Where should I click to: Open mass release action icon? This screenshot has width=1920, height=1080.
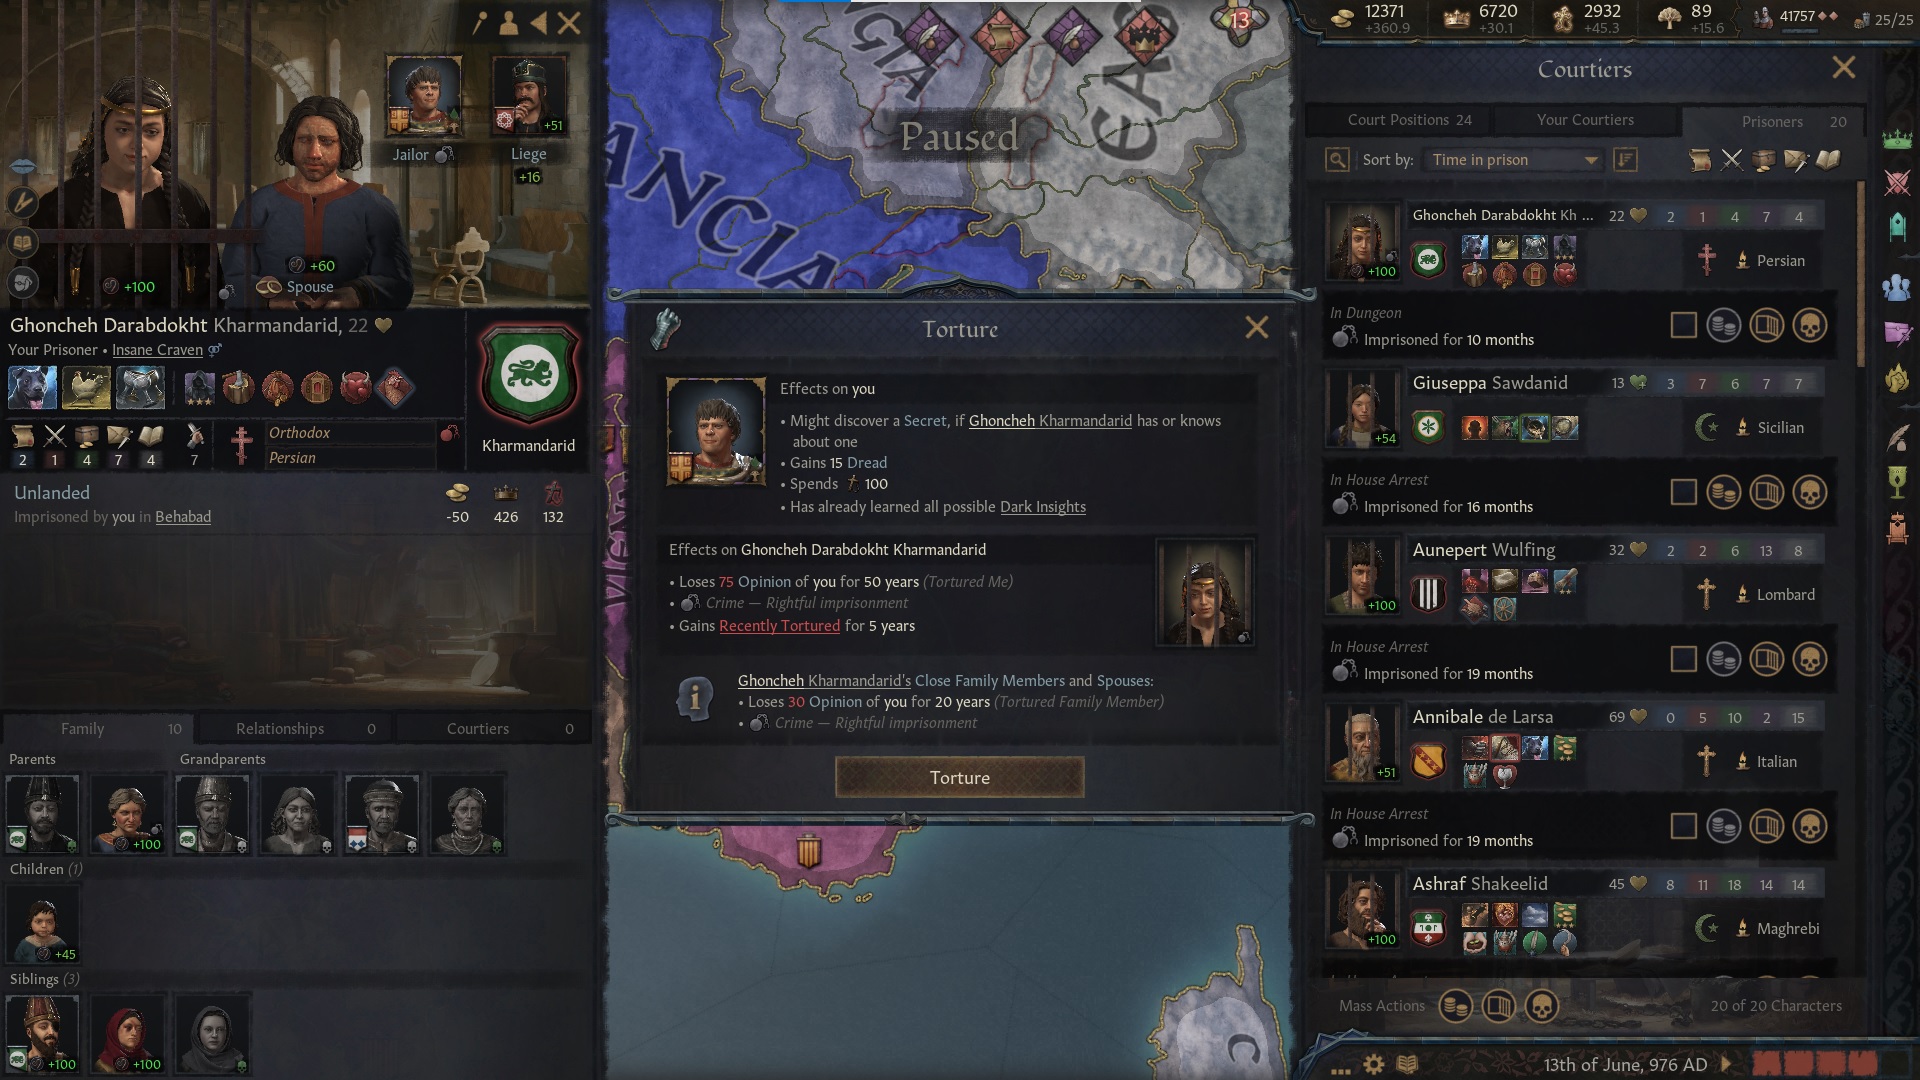tap(1498, 1006)
